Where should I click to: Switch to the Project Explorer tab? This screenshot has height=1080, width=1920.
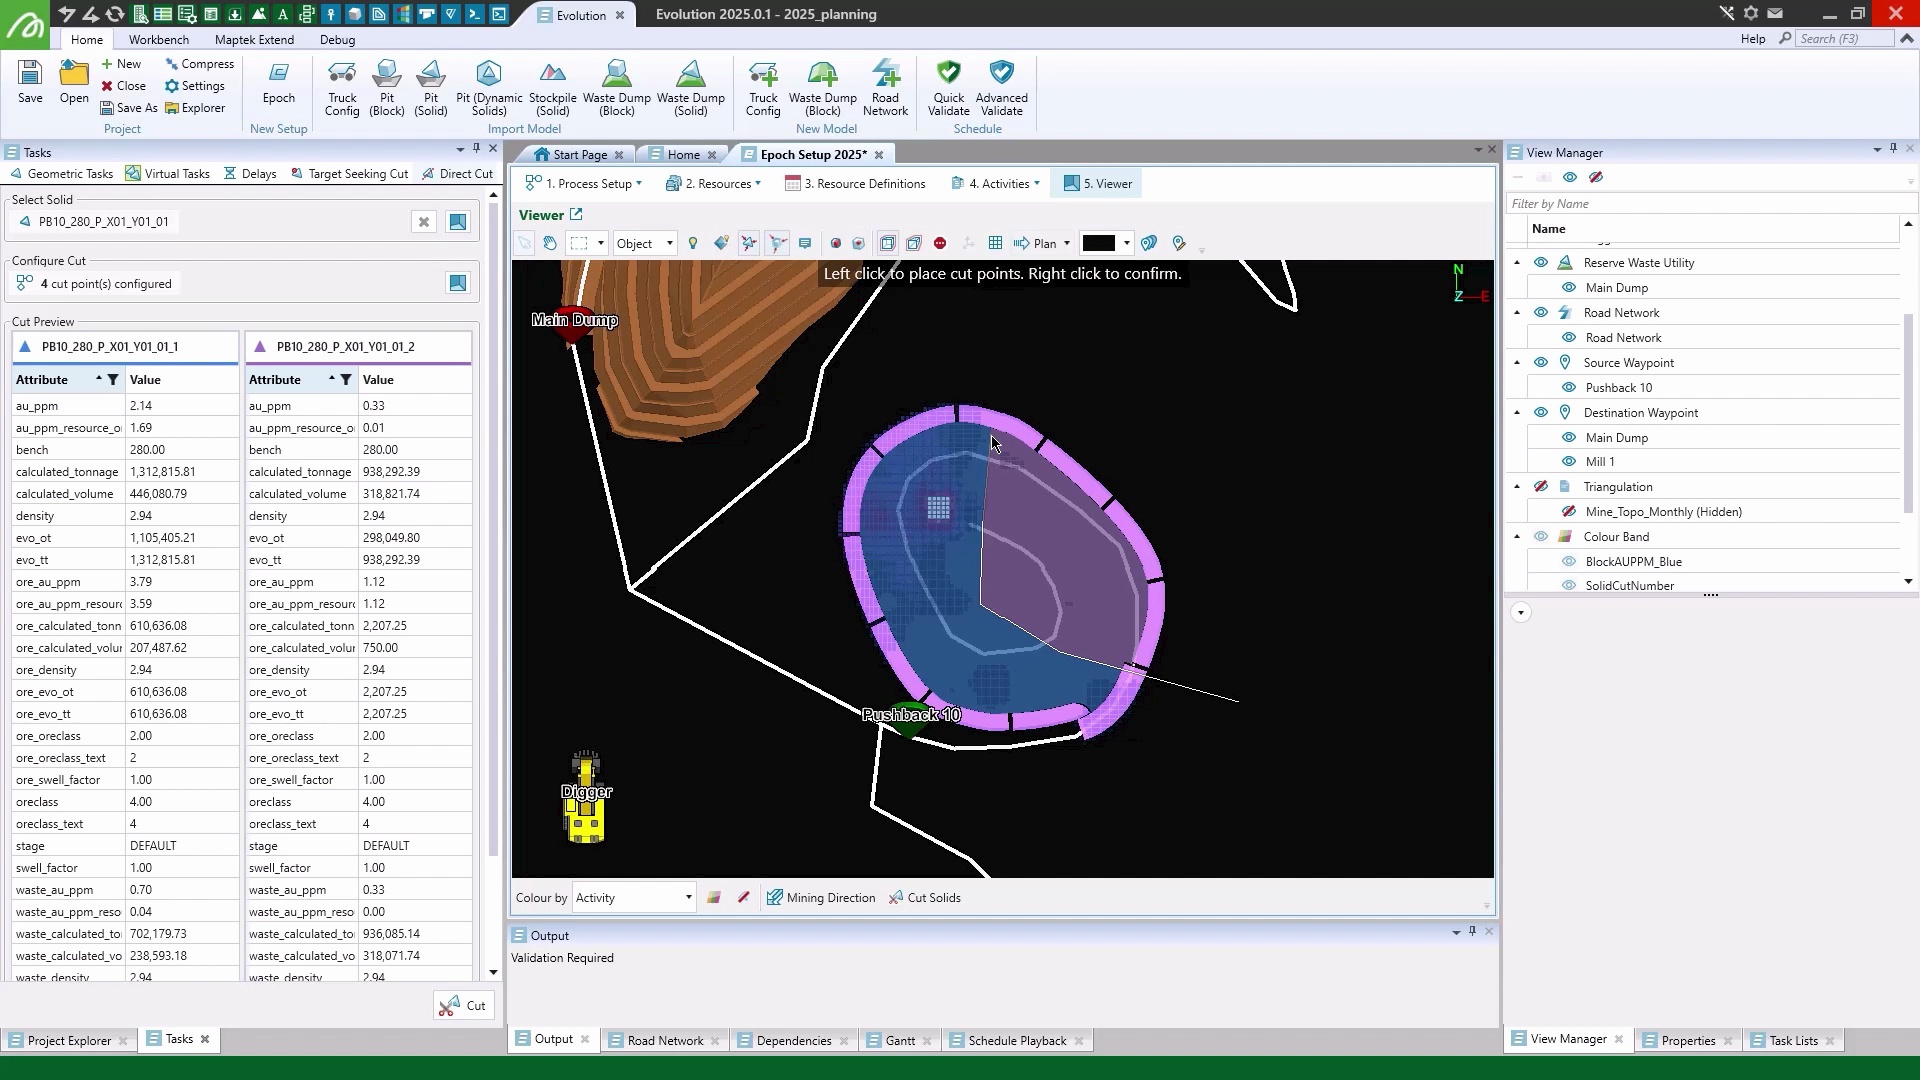click(x=69, y=1041)
